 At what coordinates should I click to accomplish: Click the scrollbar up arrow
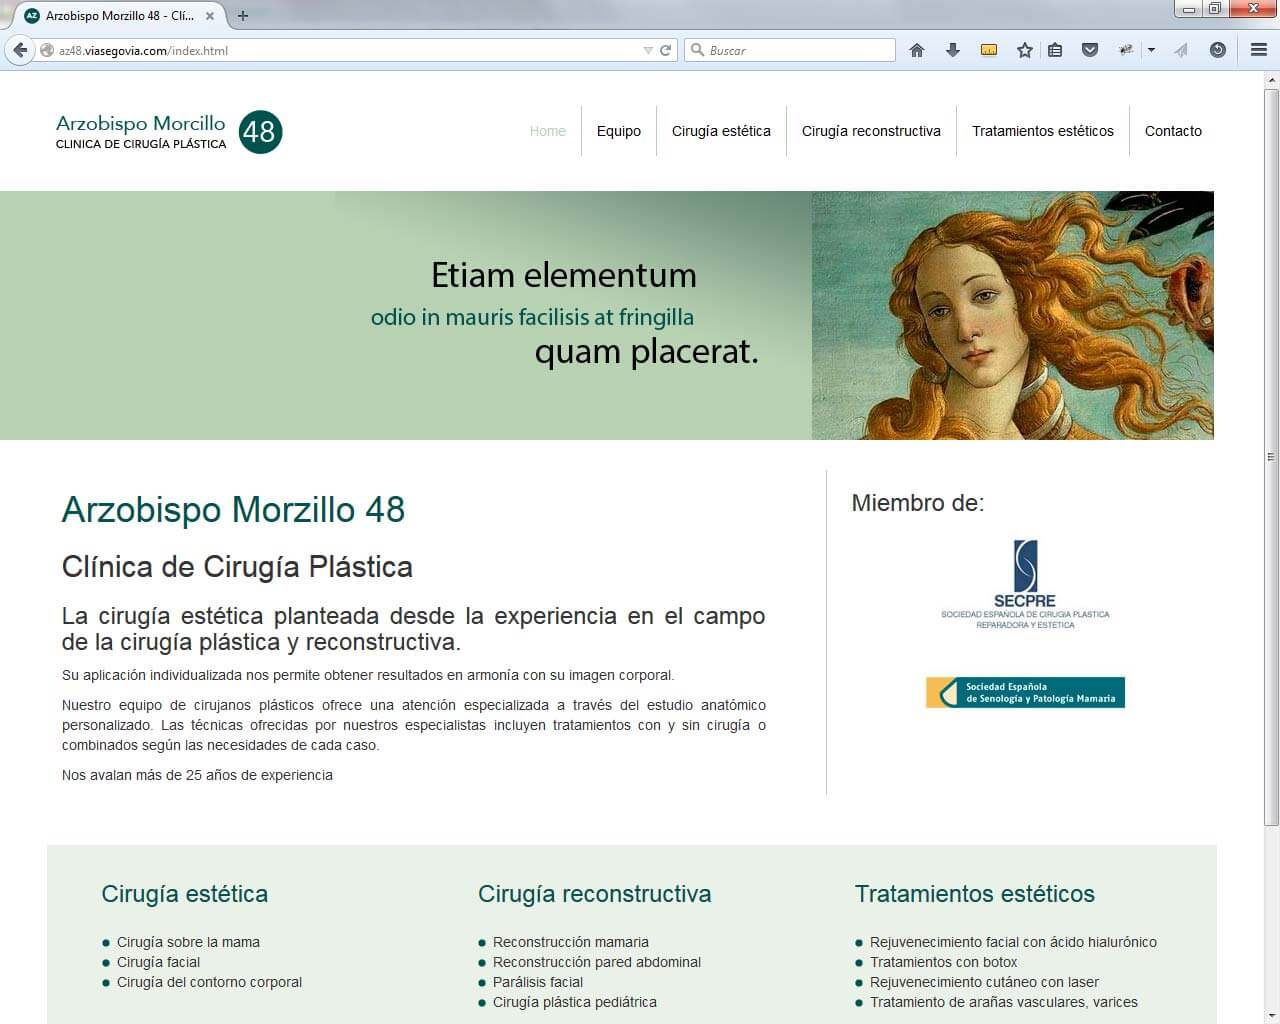pyautogui.click(x=1271, y=79)
